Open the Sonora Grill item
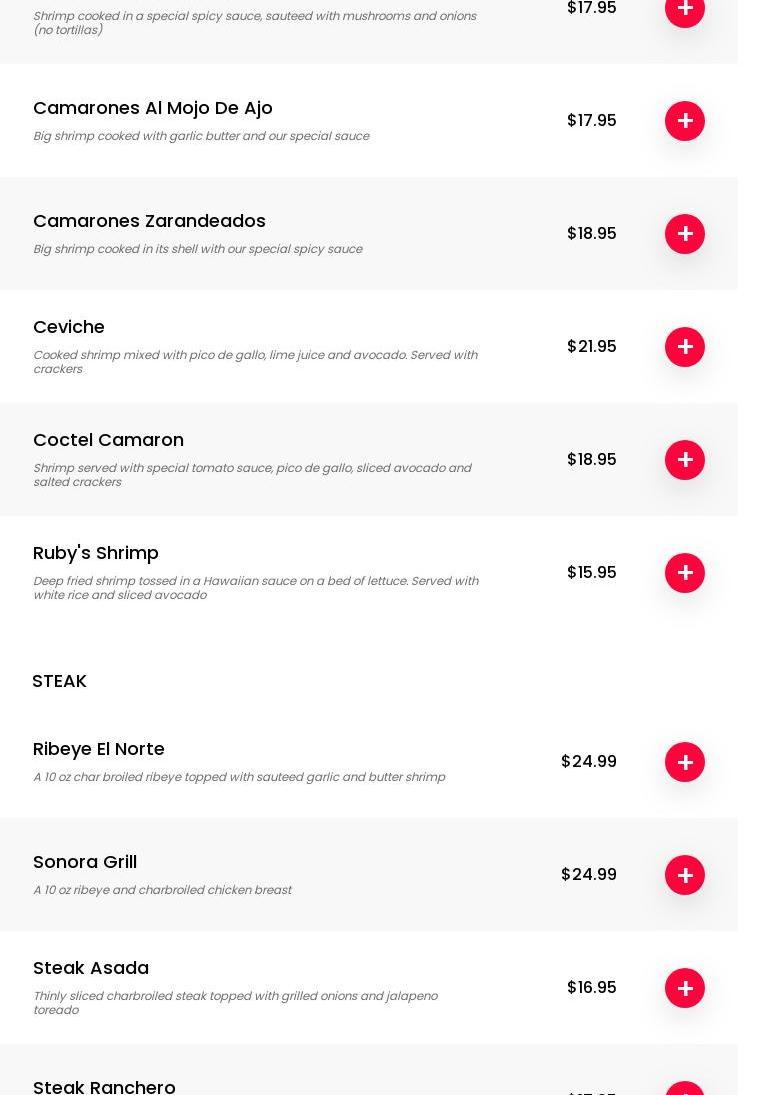Image resolution: width=770 pixels, height=1095 pixels. point(85,862)
